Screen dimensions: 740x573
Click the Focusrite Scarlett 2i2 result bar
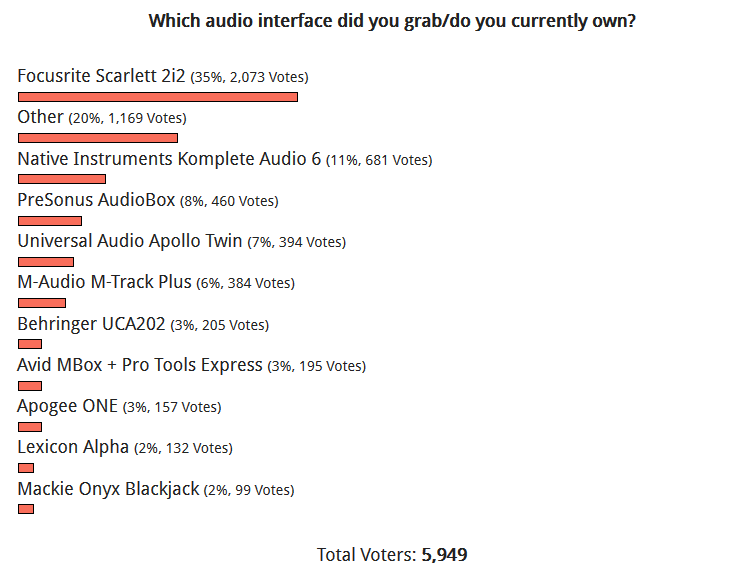[x=158, y=97]
